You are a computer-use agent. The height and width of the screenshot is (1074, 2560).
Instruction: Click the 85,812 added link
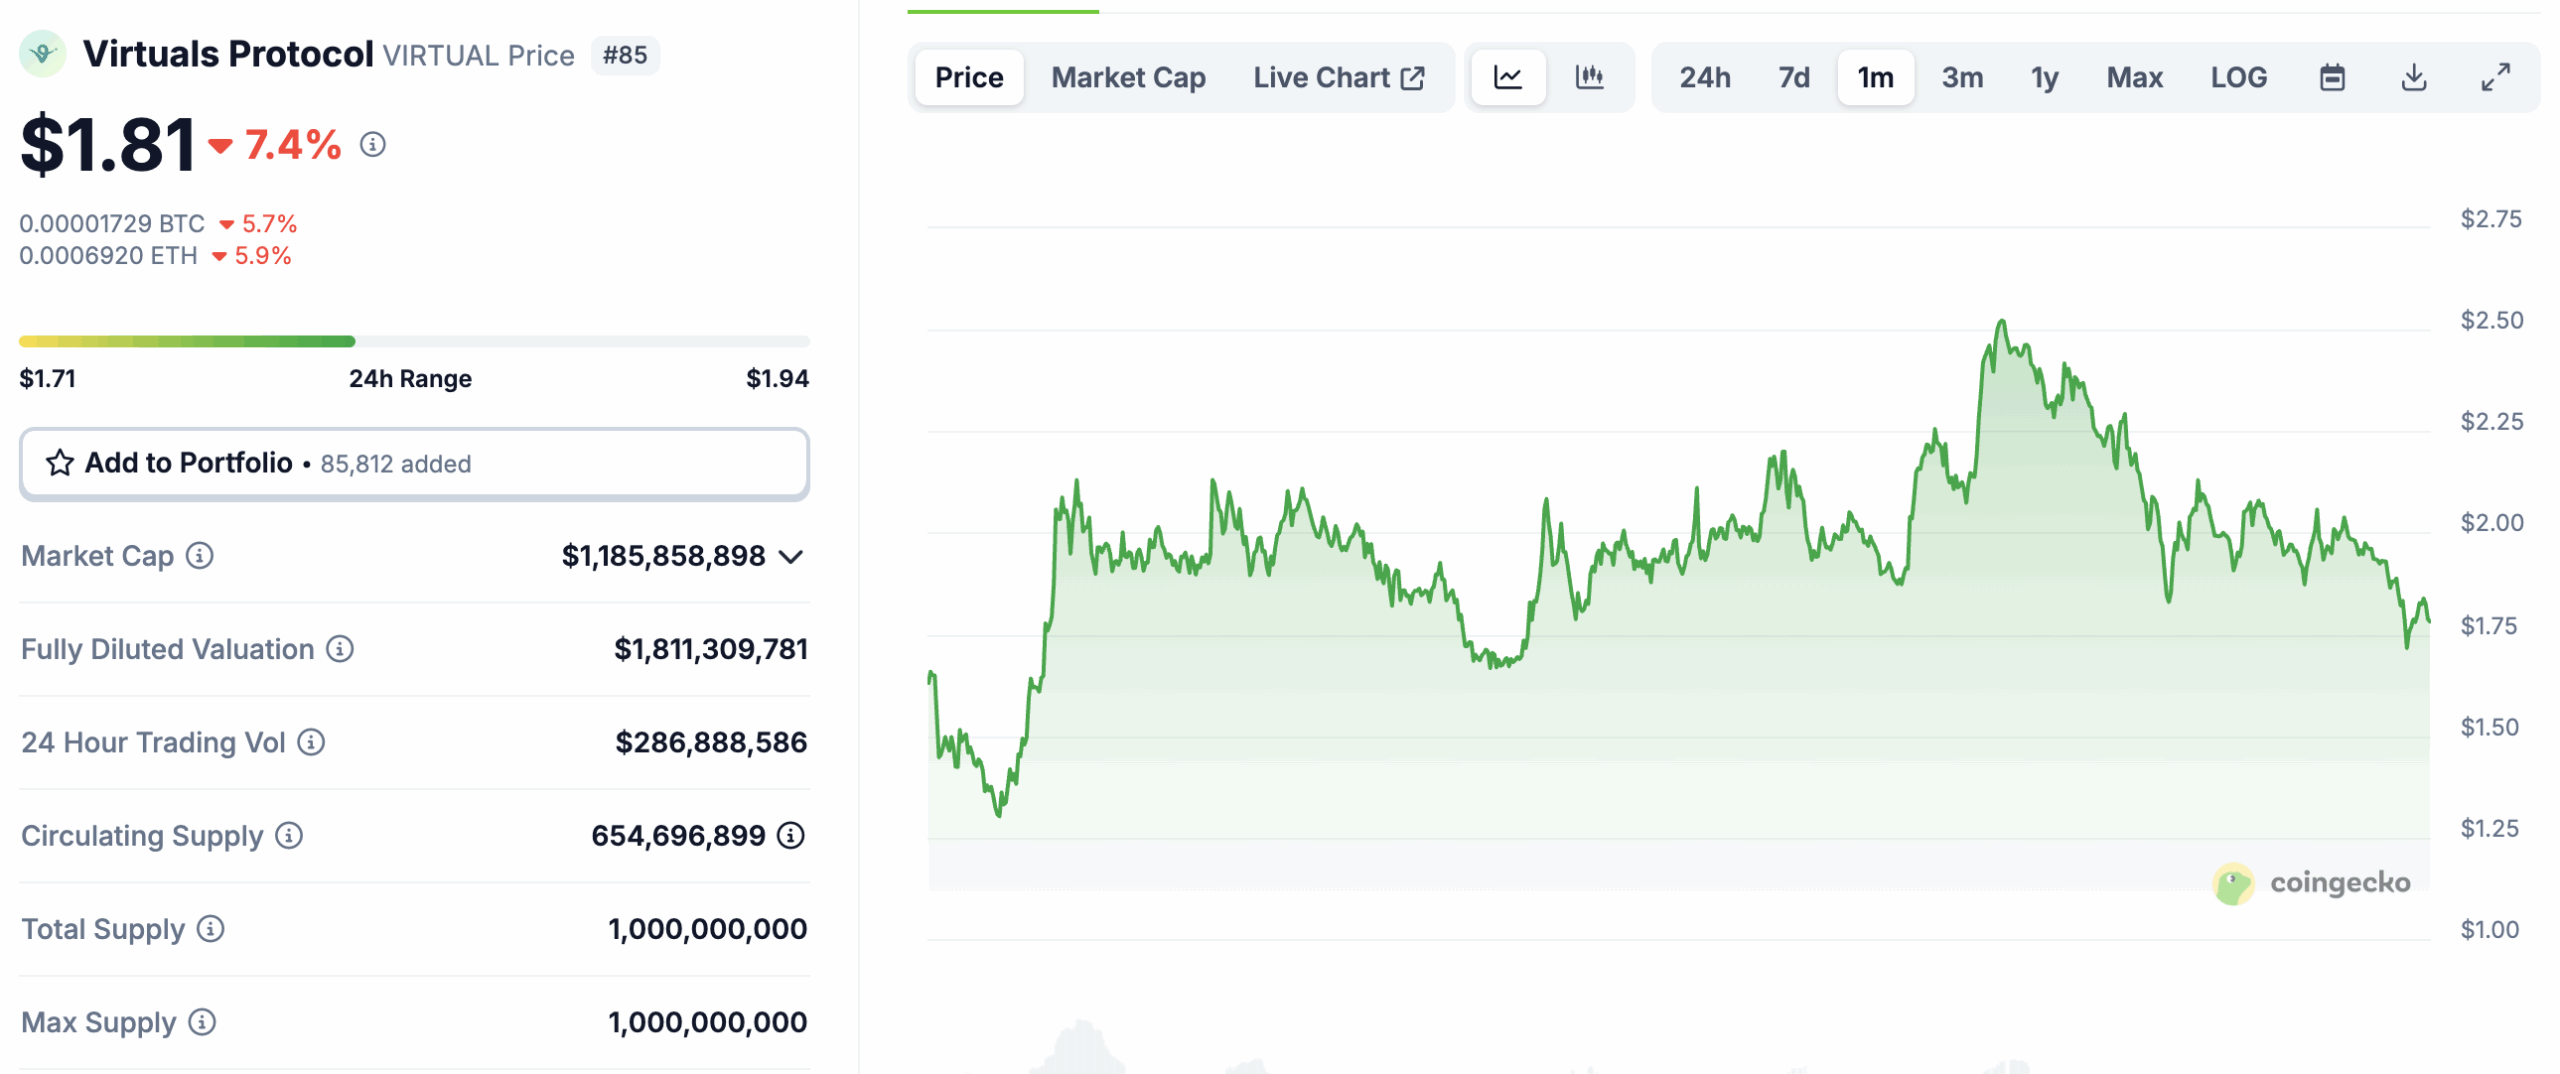click(396, 463)
